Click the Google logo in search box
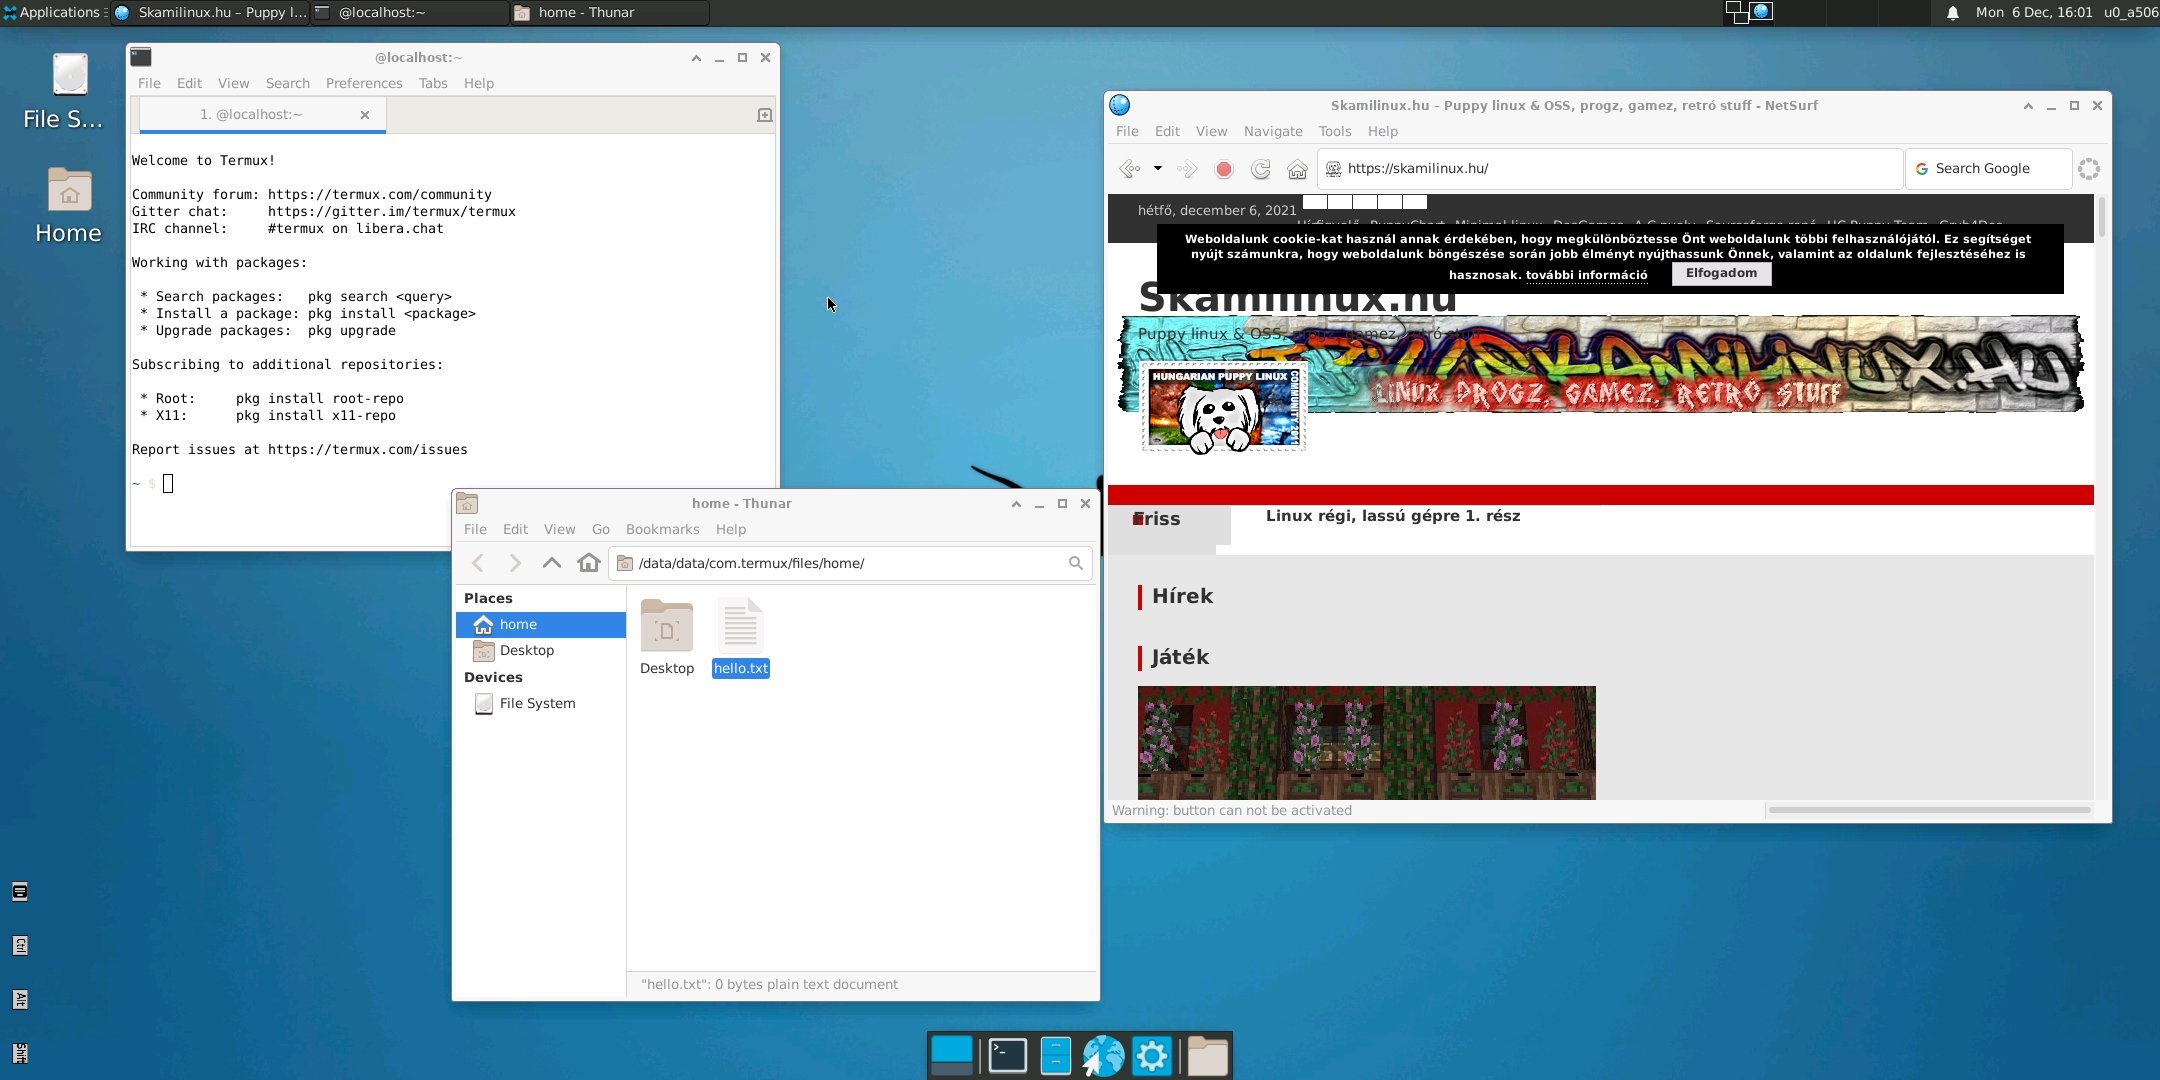This screenshot has width=2160, height=1080. tap(1921, 169)
